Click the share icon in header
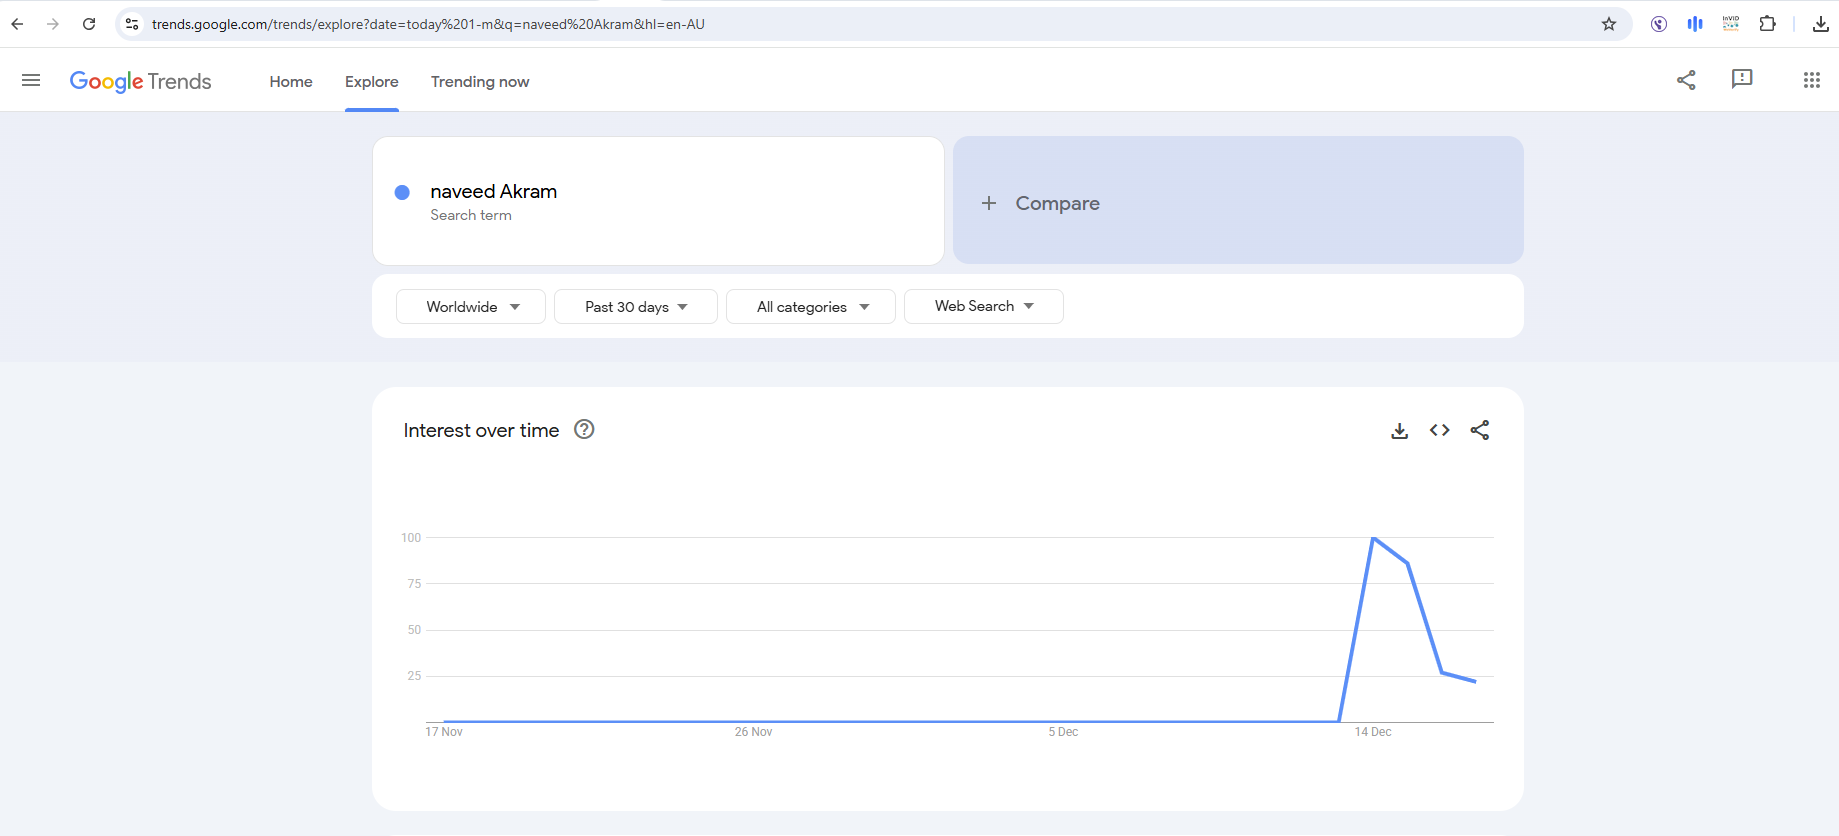This screenshot has height=836, width=1839. coord(1686,80)
